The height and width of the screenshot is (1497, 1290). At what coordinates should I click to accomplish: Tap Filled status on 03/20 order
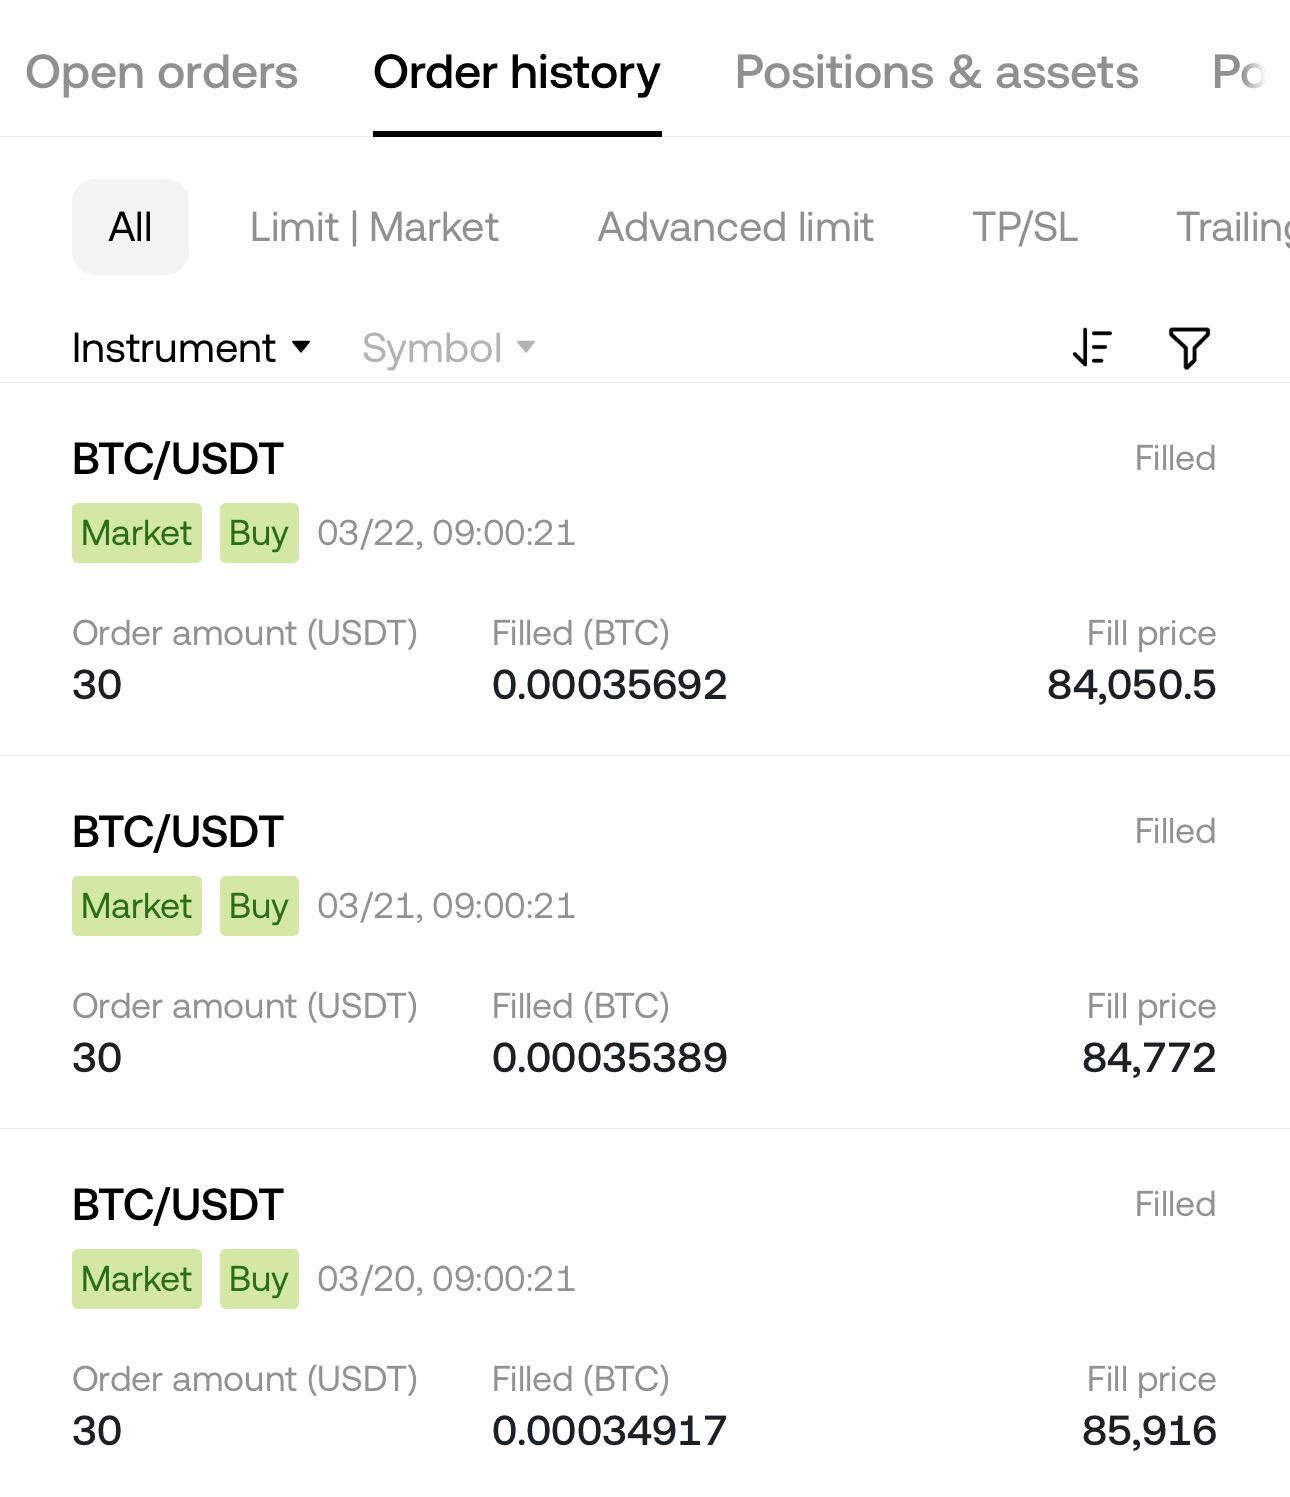coord(1175,1204)
